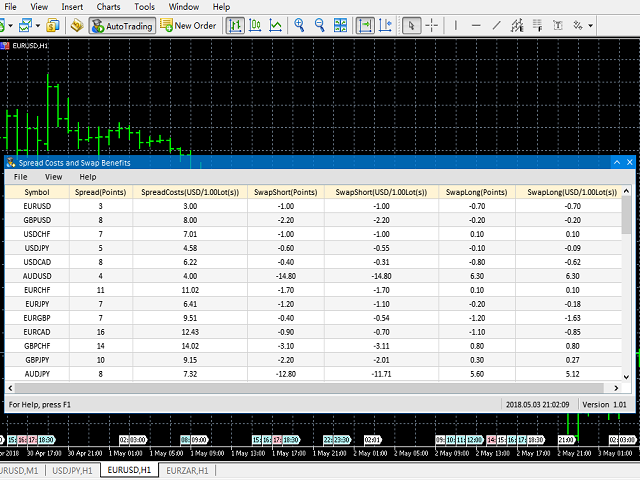Switch chart to candlesticks mode

256,26
